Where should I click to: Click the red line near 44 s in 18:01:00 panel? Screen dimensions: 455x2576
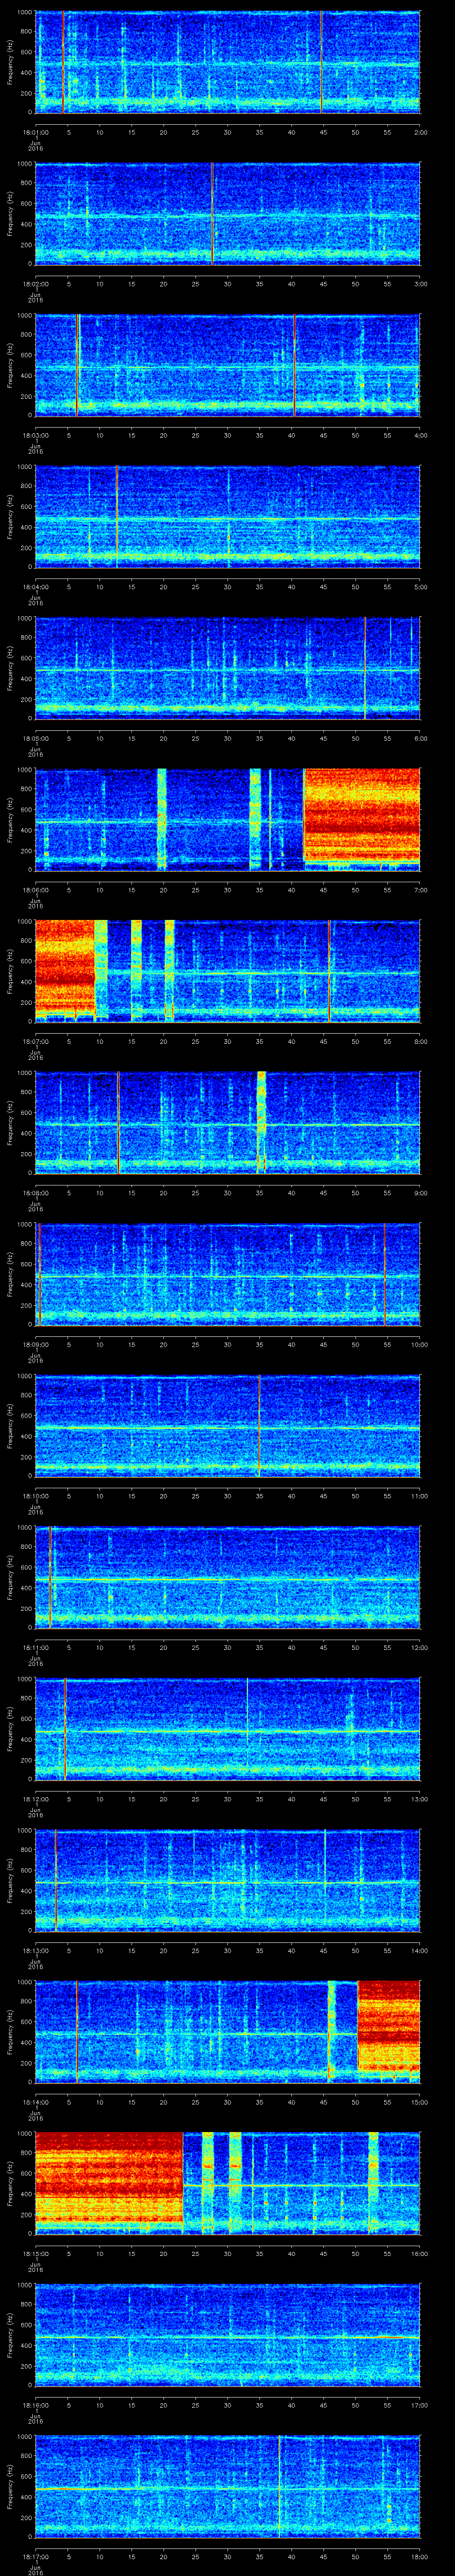click(321, 63)
